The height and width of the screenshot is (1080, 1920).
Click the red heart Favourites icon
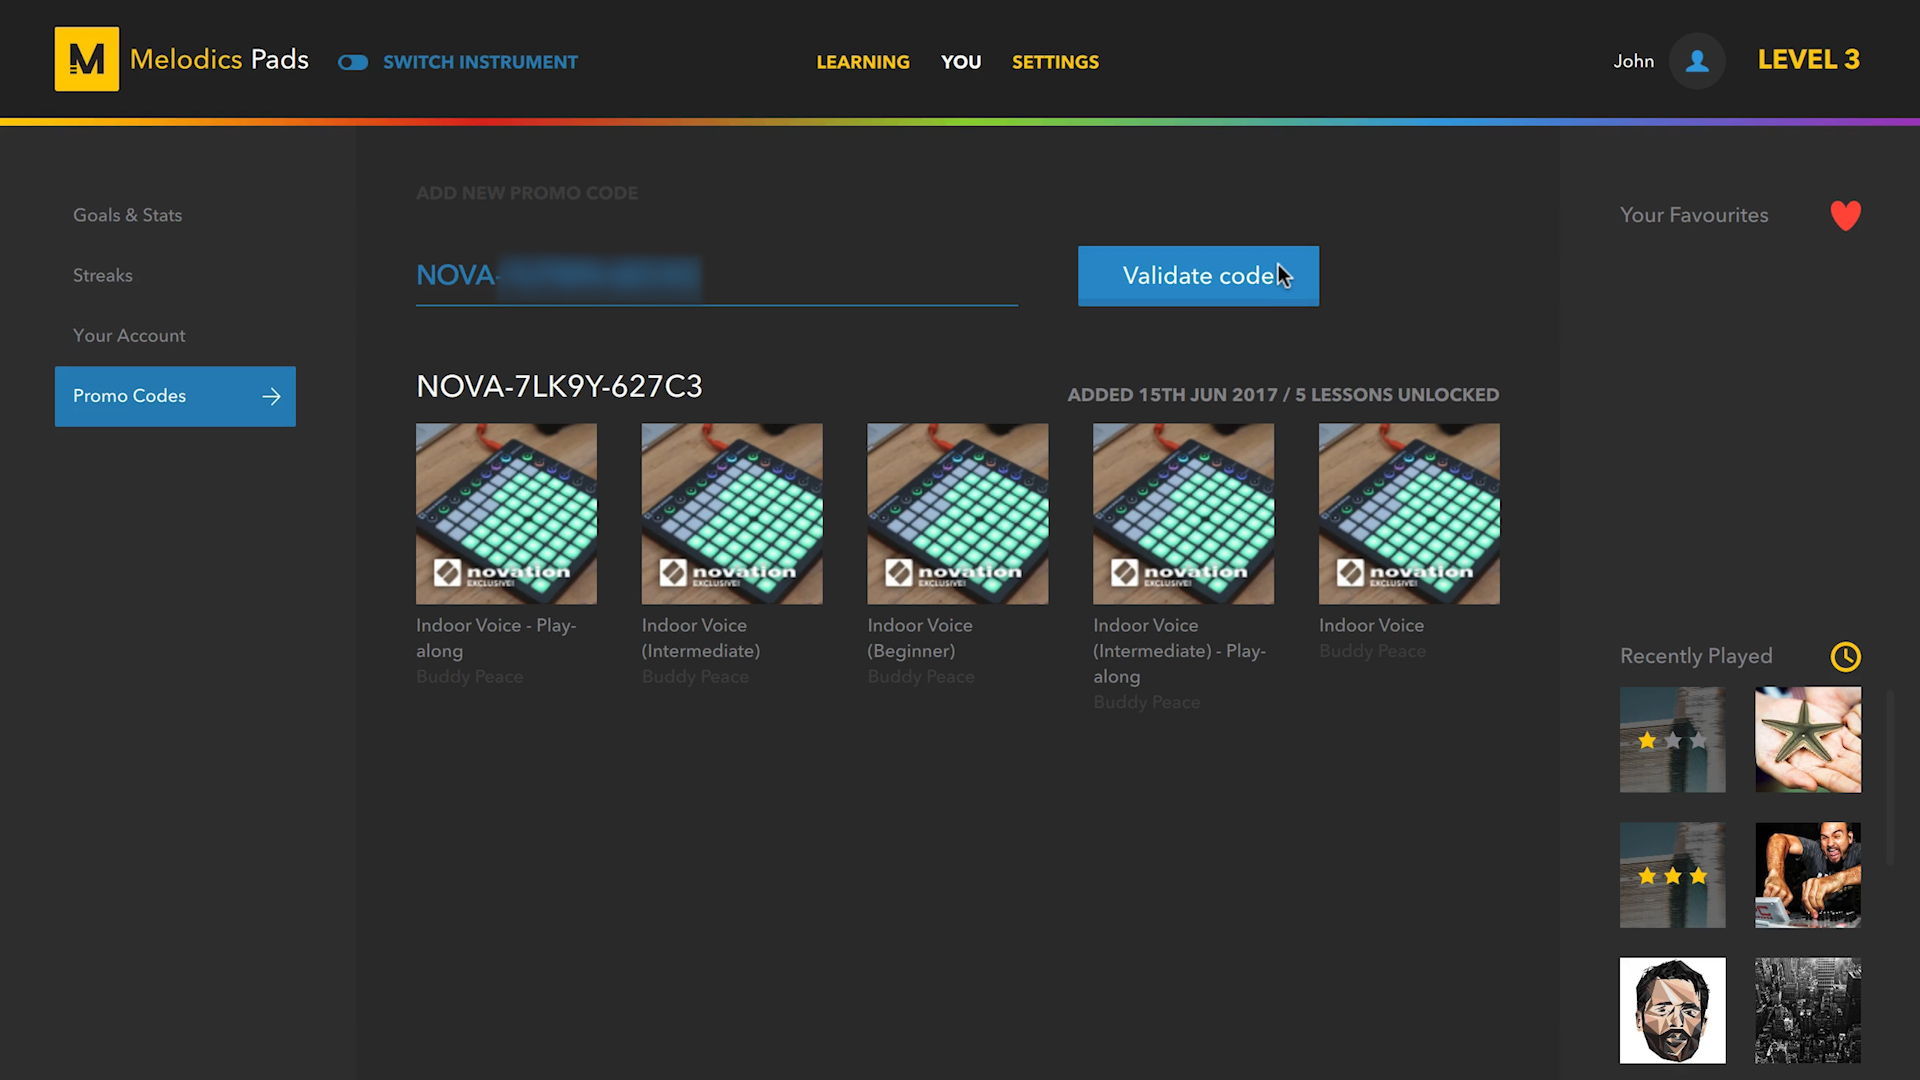click(x=1845, y=215)
